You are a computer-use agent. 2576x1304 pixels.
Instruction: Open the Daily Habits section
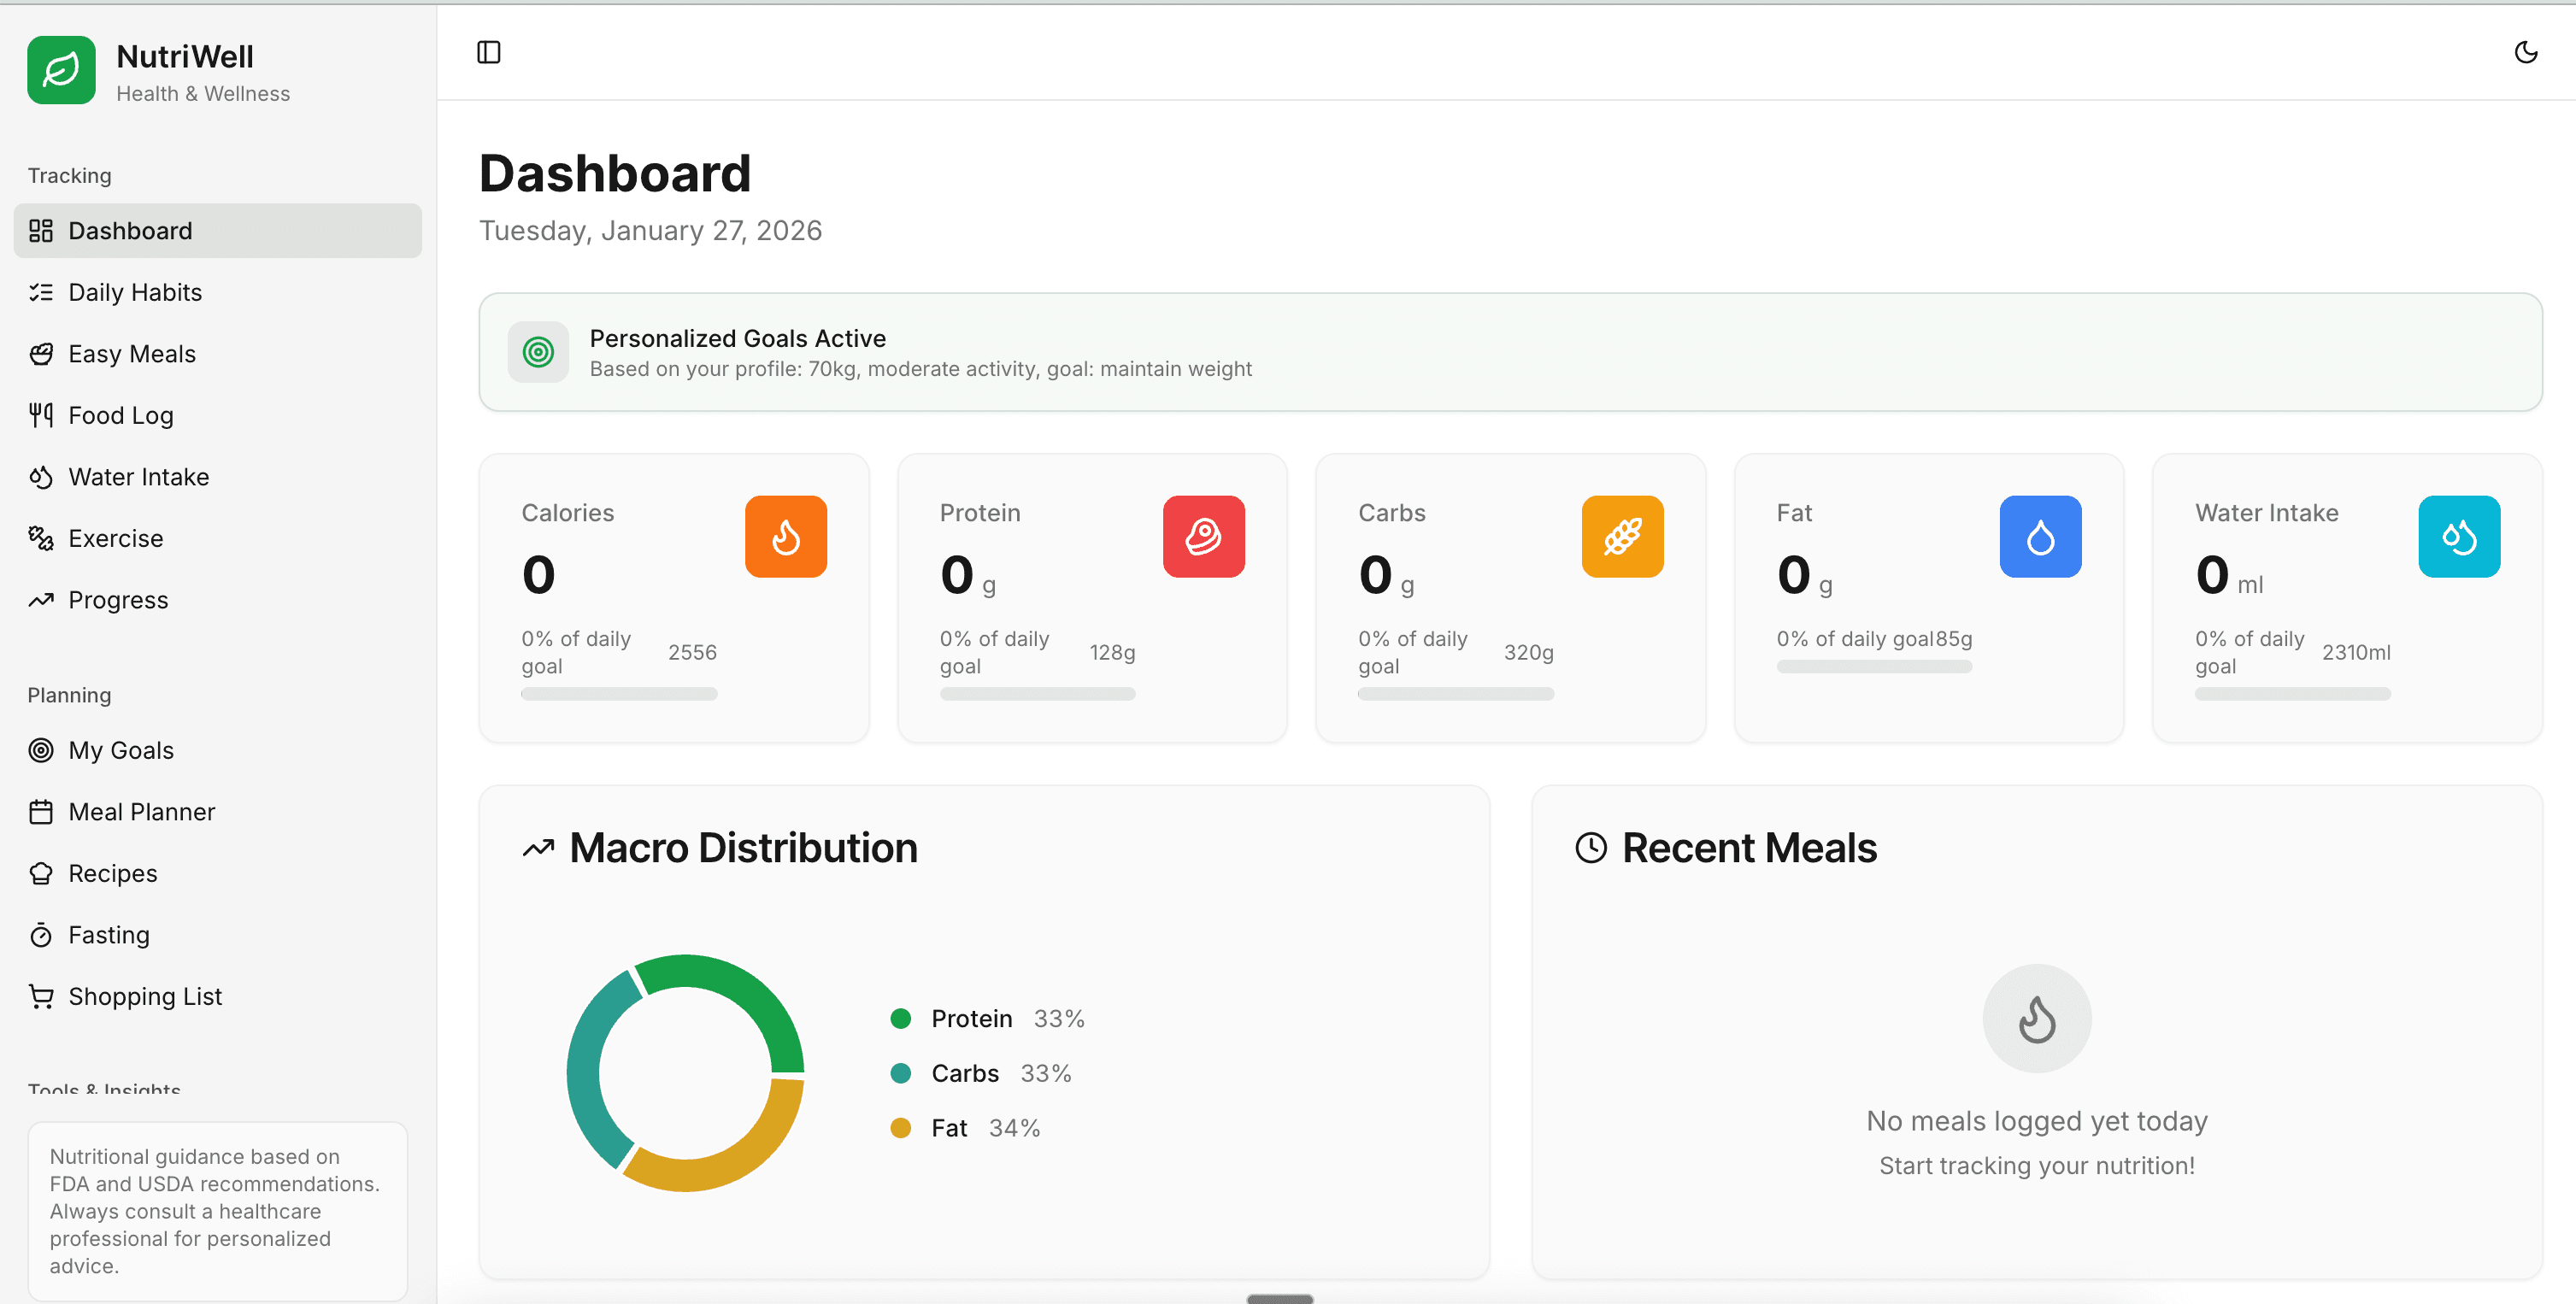[x=135, y=292]
